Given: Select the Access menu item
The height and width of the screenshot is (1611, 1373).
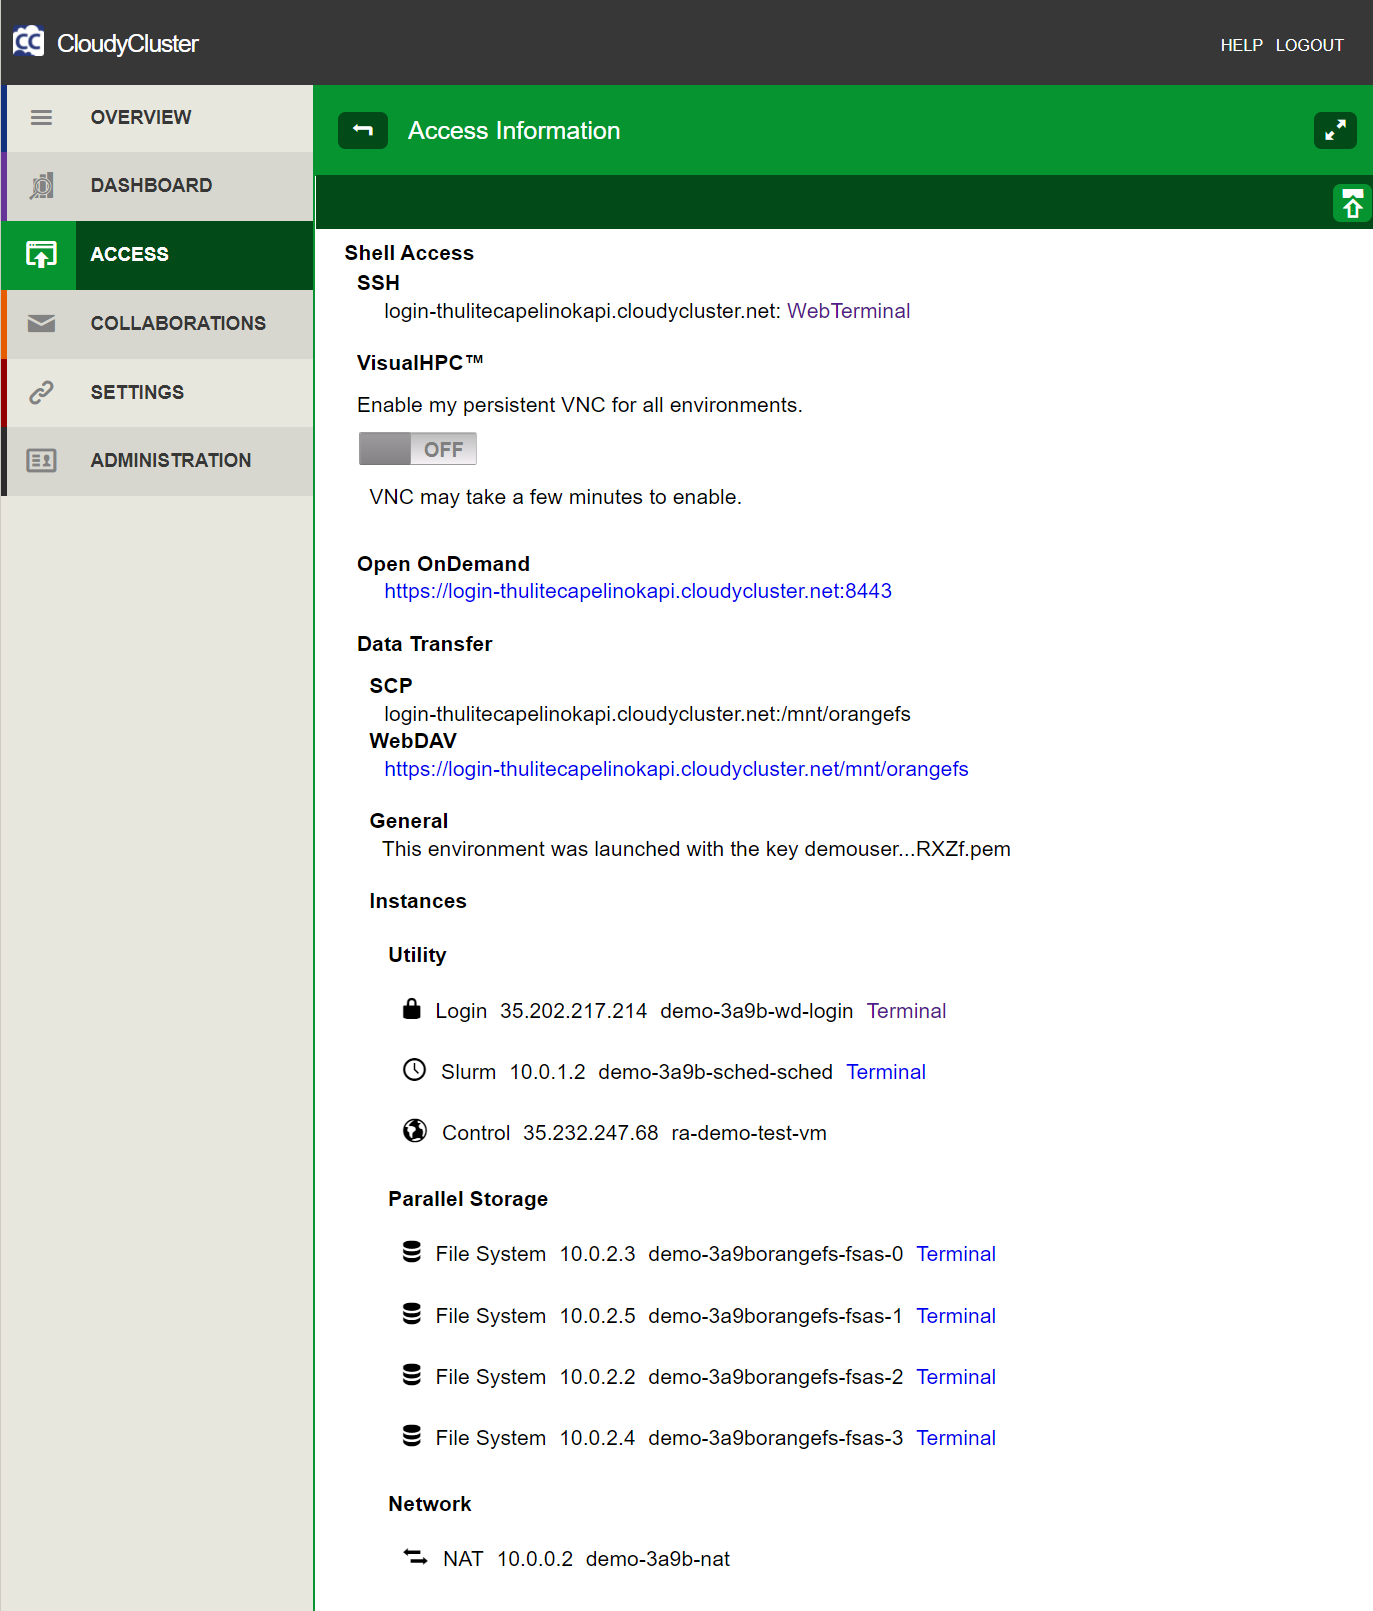Looking at the screenshot, I should click(158, 255).
